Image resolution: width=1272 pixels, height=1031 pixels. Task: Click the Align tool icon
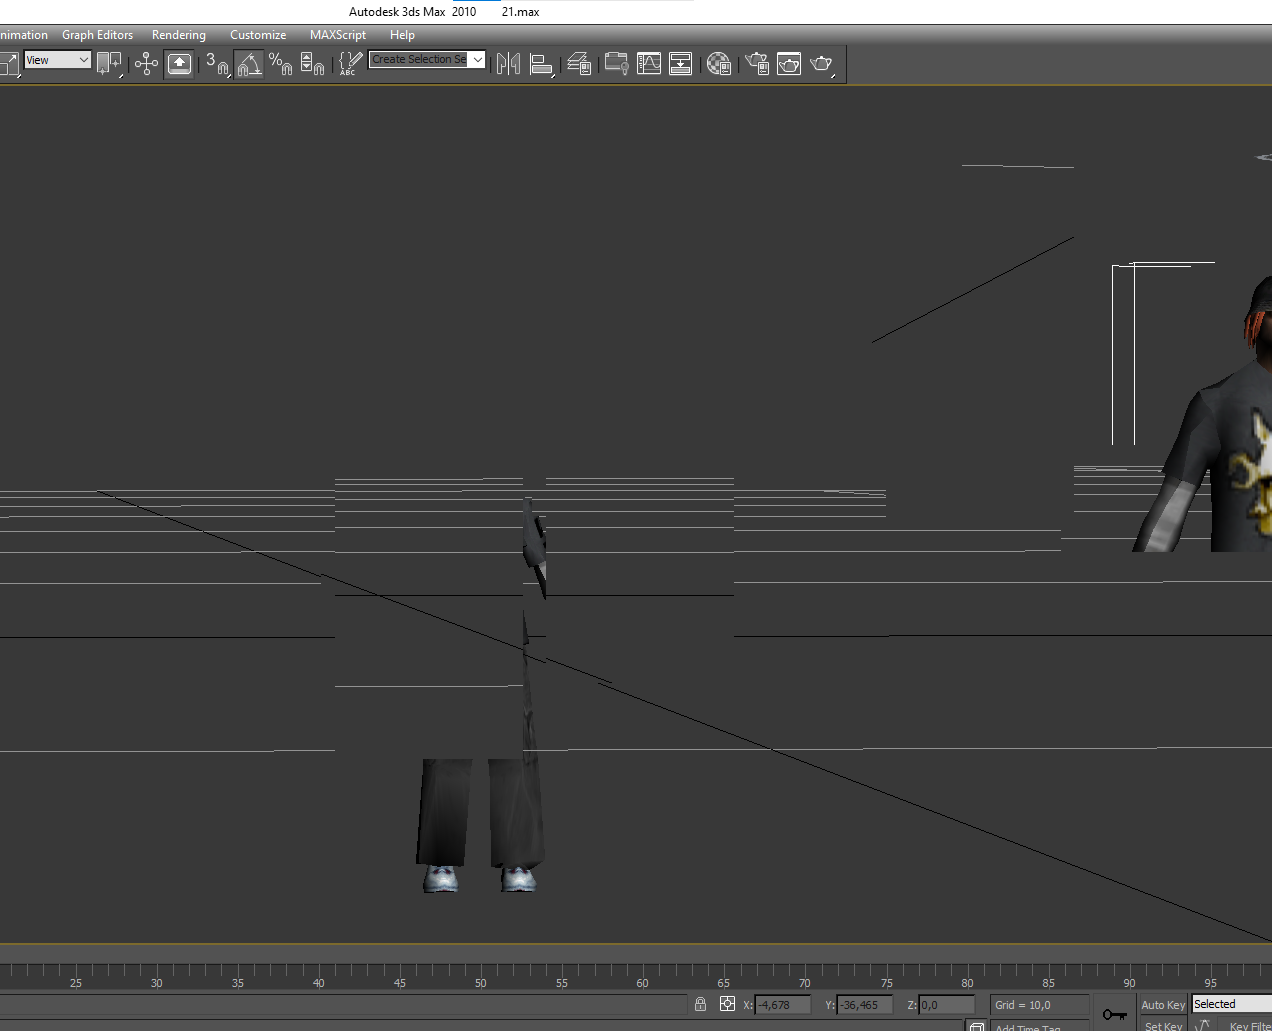(541, 64)
